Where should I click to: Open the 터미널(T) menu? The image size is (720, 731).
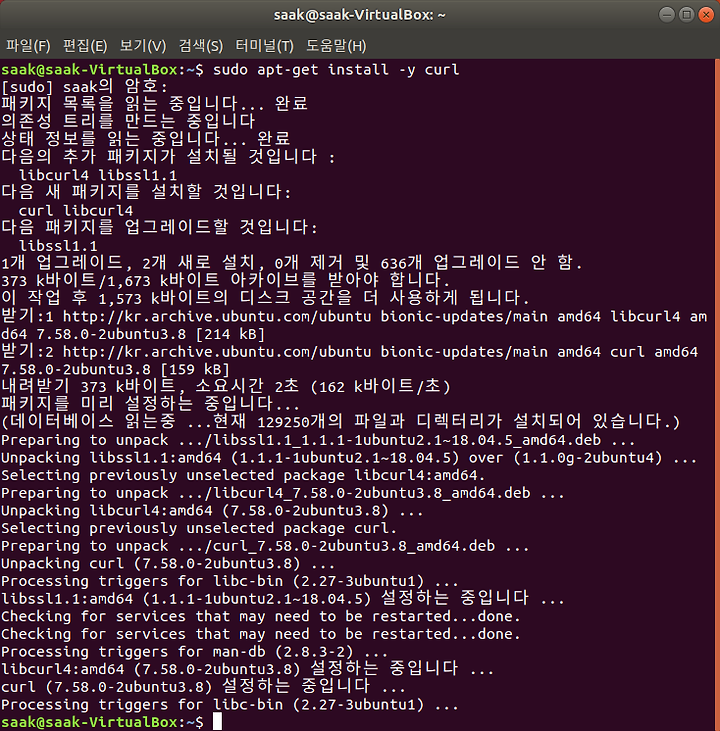click(264, 46)
